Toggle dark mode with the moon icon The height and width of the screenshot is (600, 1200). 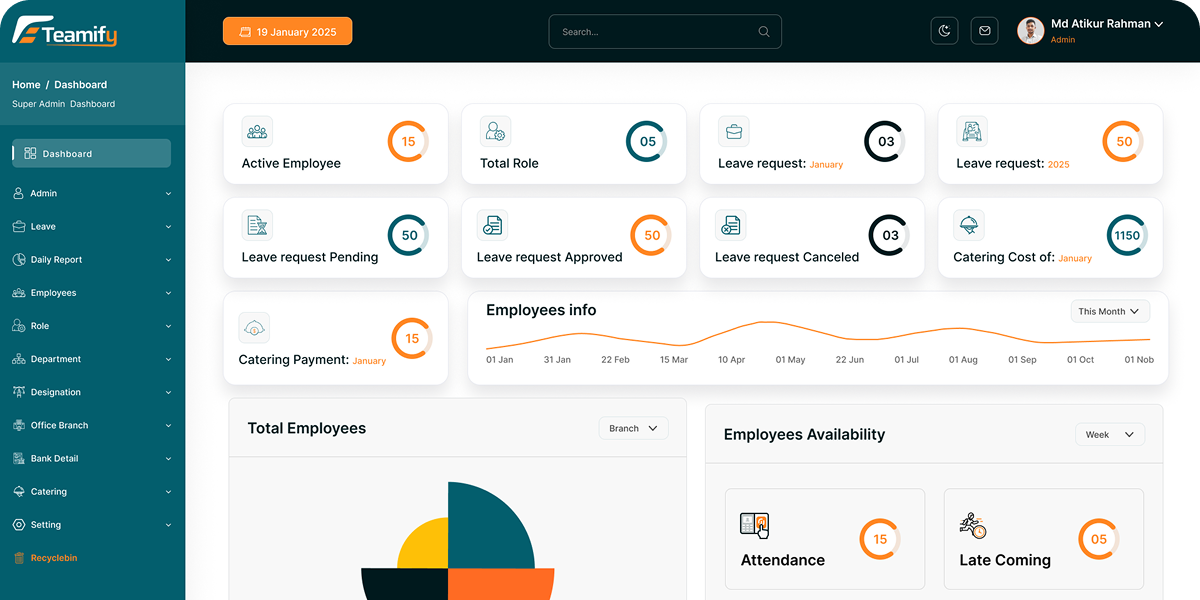point(944,31)
